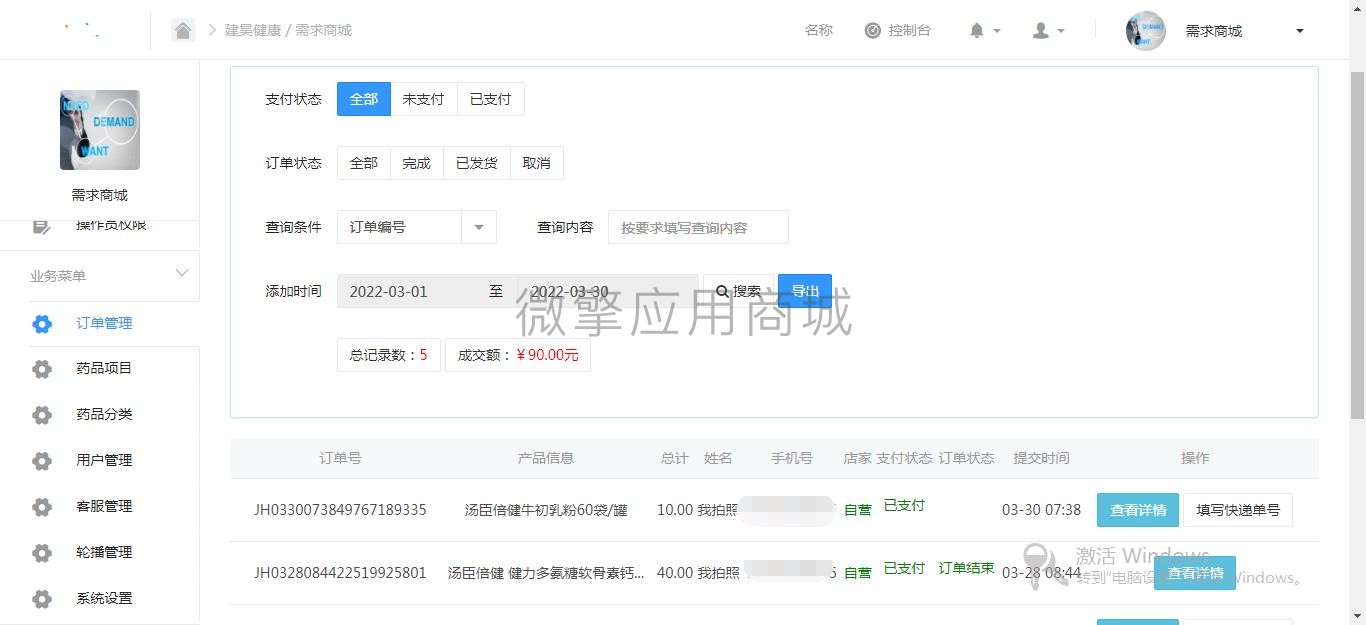The width and height of the screenshot is (1366, 625).
Task: Click the 客服管理 gear icon
Action: (42, 507)
